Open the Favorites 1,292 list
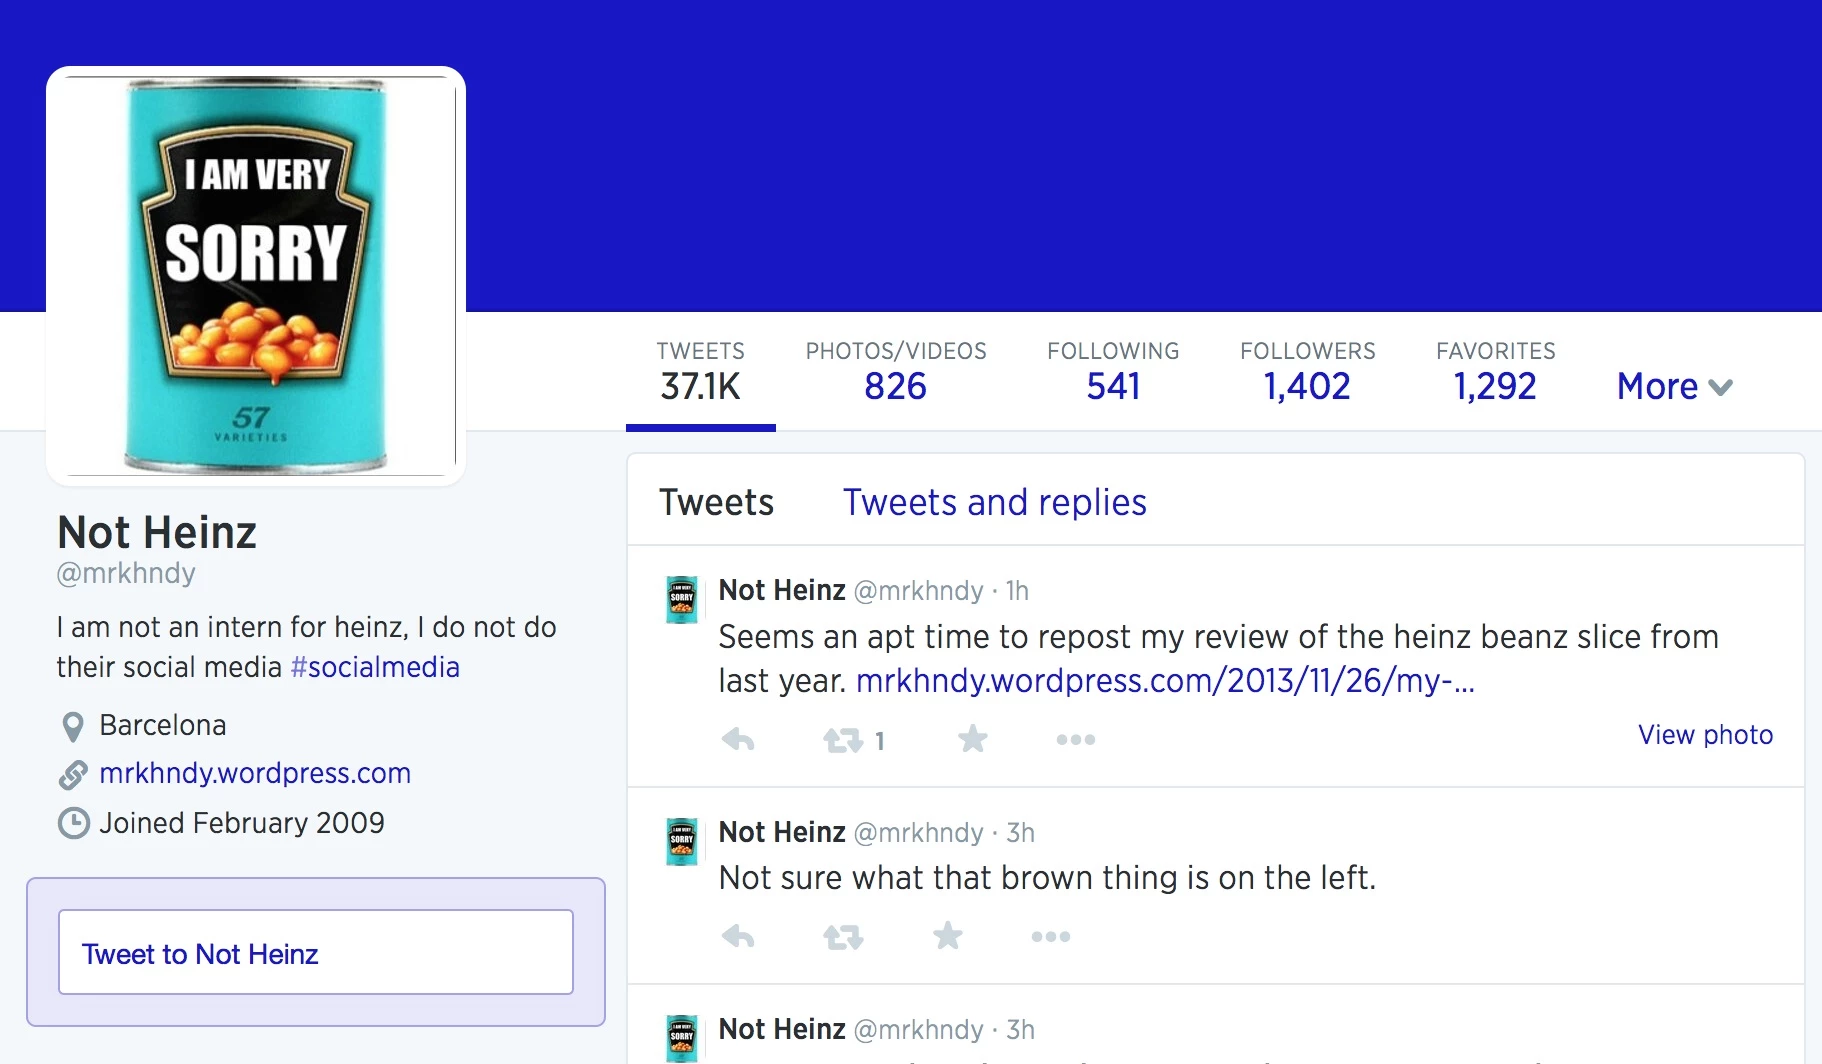 click(1495, 372)
